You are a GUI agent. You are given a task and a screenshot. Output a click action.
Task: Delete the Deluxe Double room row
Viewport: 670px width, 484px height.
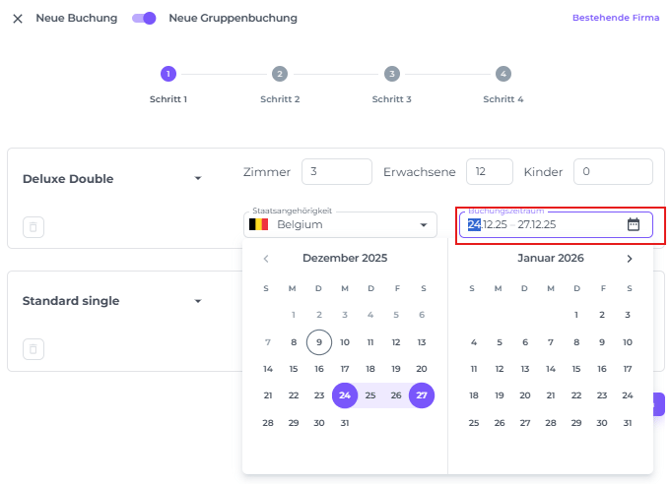(33, 227)
